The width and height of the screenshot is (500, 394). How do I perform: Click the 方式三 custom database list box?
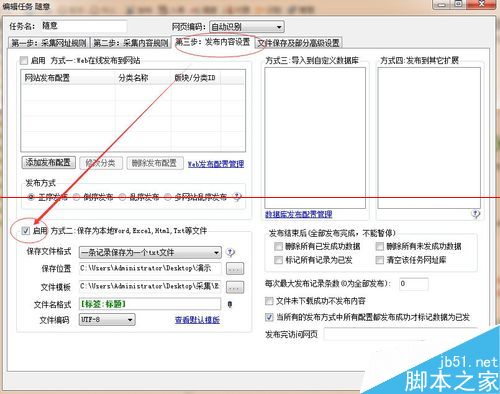click(x=315, y=138)
